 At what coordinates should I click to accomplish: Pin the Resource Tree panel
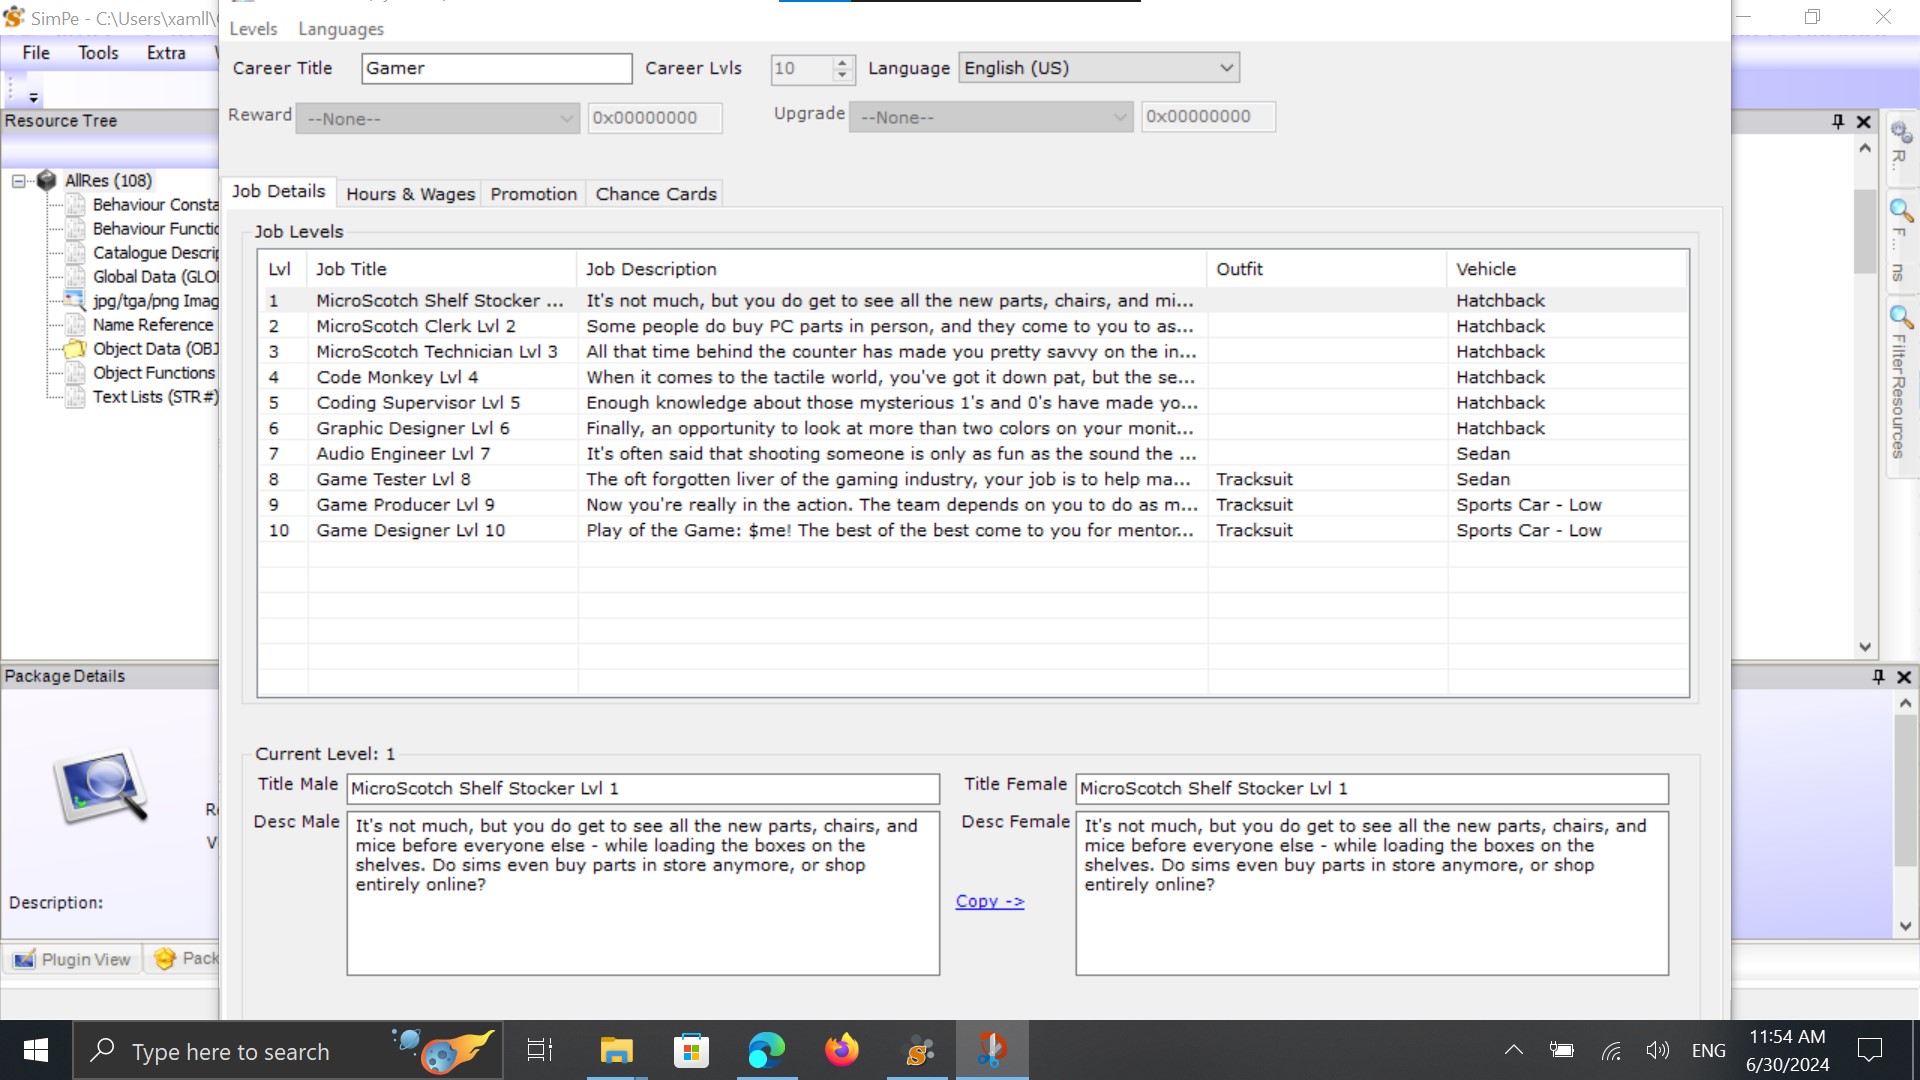1837,121
